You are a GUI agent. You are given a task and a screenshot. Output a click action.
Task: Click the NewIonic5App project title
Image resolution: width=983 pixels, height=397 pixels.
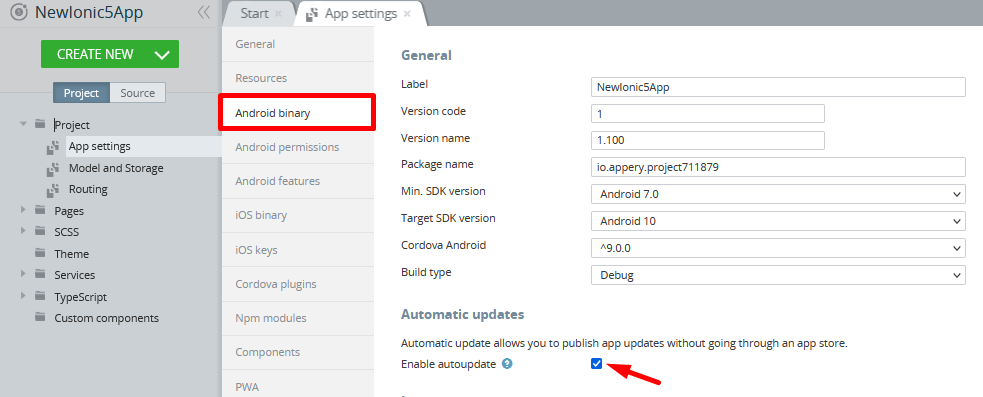pyautogui.click(x=89, y=13)
